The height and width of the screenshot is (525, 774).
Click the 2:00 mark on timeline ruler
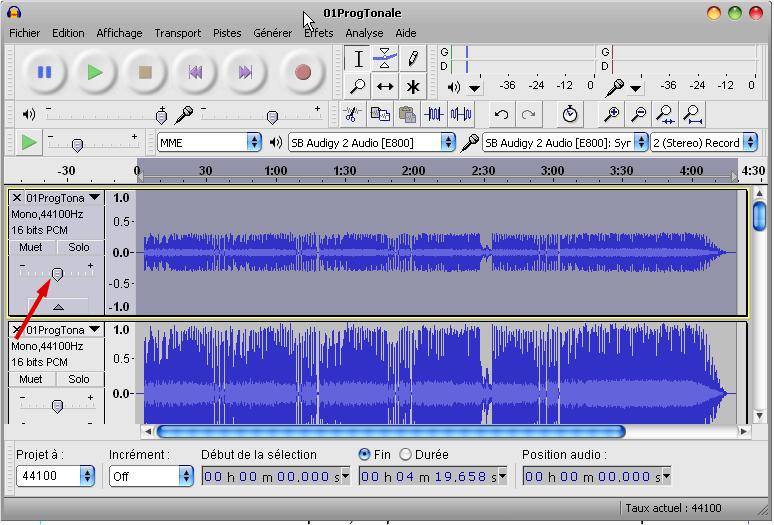pyautogui.click(x=413, y=171)
